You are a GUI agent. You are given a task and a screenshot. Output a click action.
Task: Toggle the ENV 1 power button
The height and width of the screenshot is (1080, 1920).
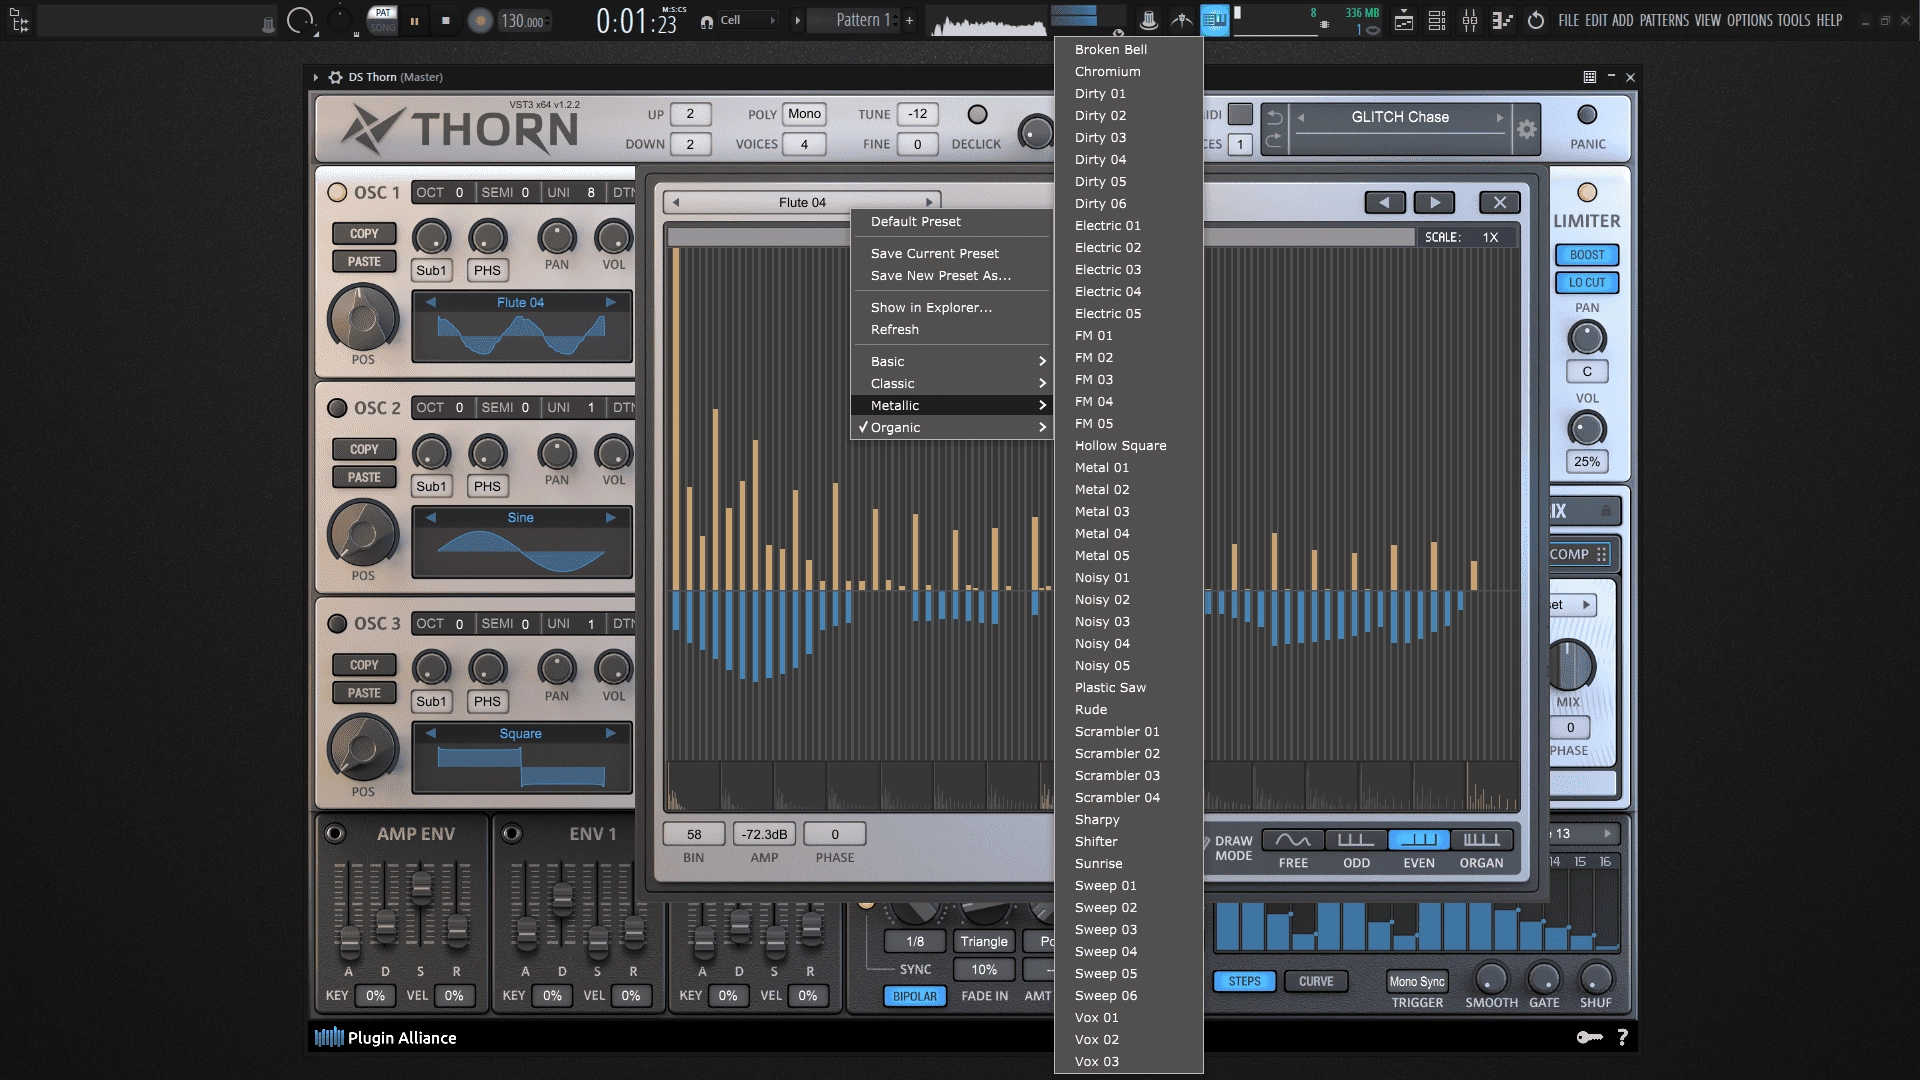point(511,833)
